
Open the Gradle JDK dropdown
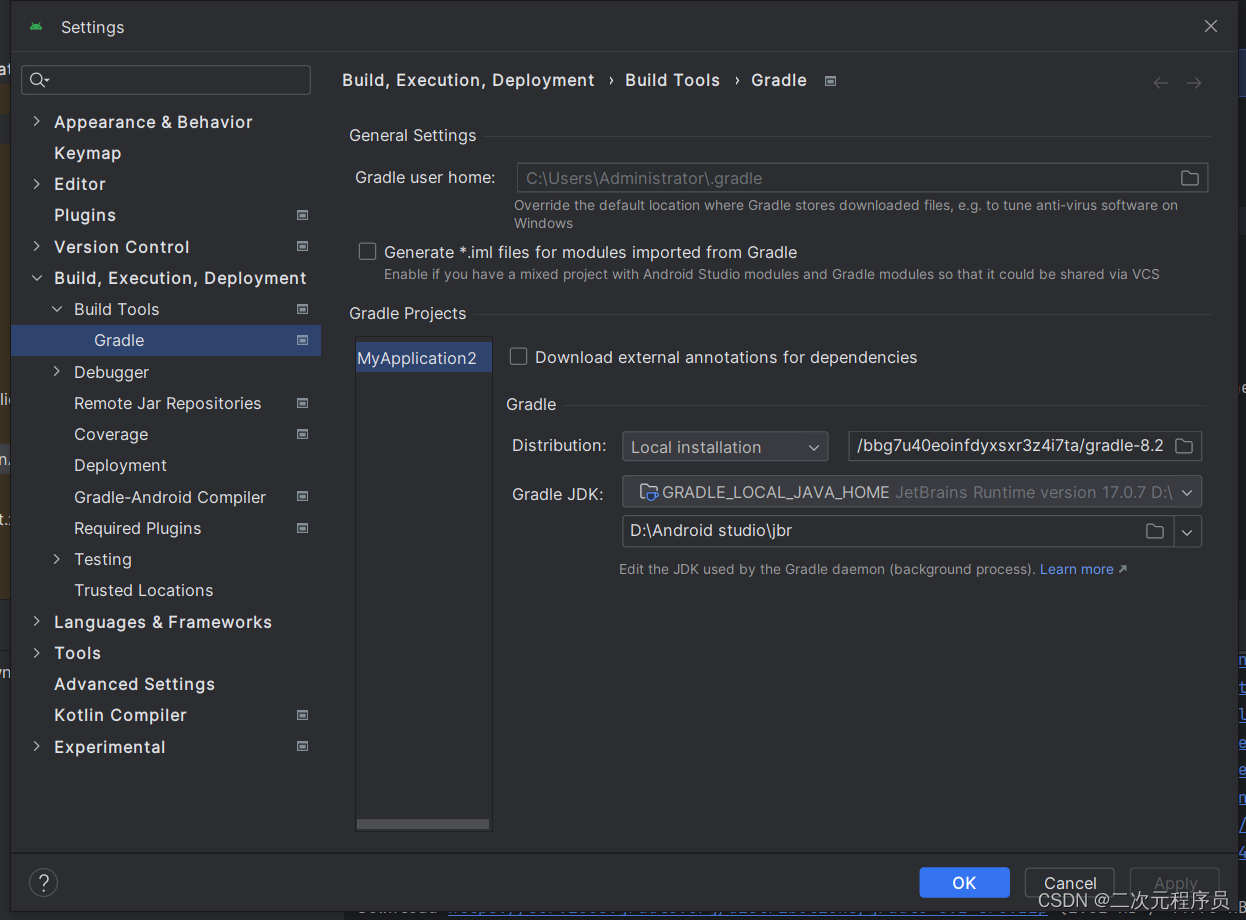911,492
